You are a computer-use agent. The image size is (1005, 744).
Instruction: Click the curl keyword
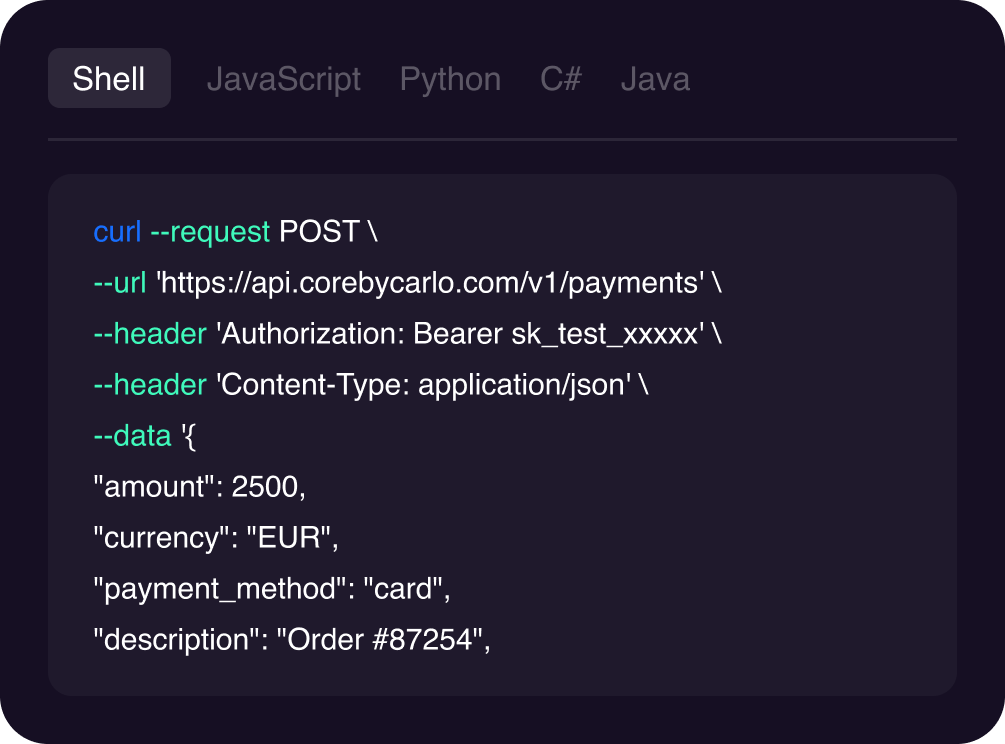click(117, 231)
